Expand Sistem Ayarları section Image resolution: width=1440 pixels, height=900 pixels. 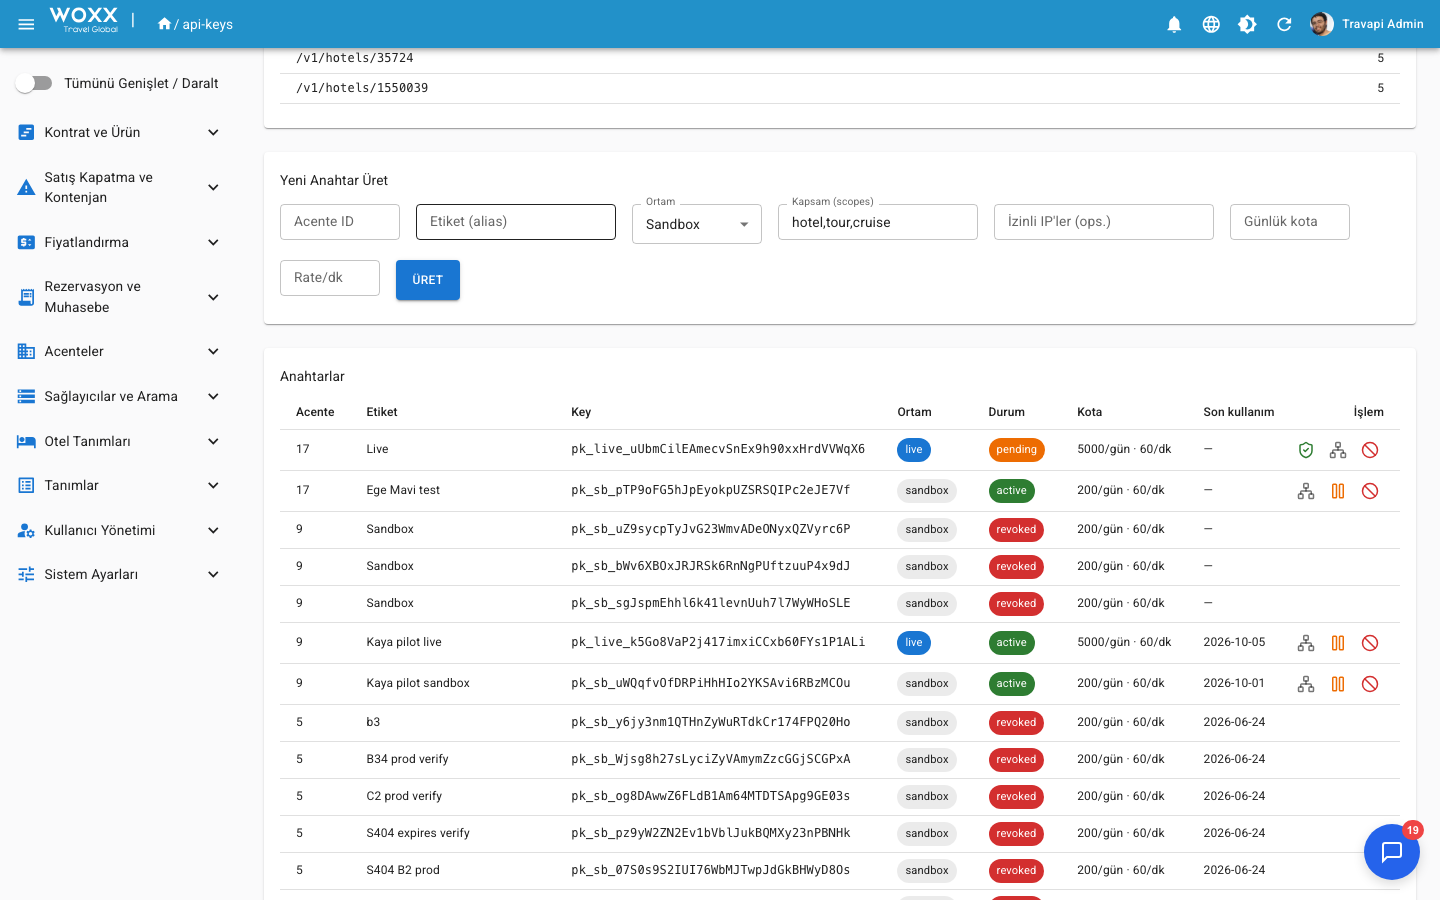120,574
